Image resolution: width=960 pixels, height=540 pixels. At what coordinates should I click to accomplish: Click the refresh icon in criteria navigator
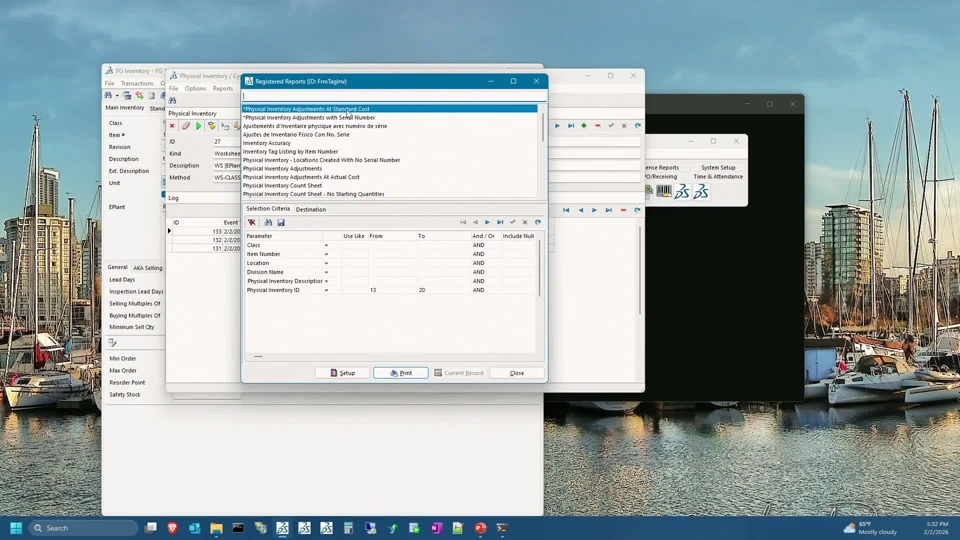tap(538, 222)
